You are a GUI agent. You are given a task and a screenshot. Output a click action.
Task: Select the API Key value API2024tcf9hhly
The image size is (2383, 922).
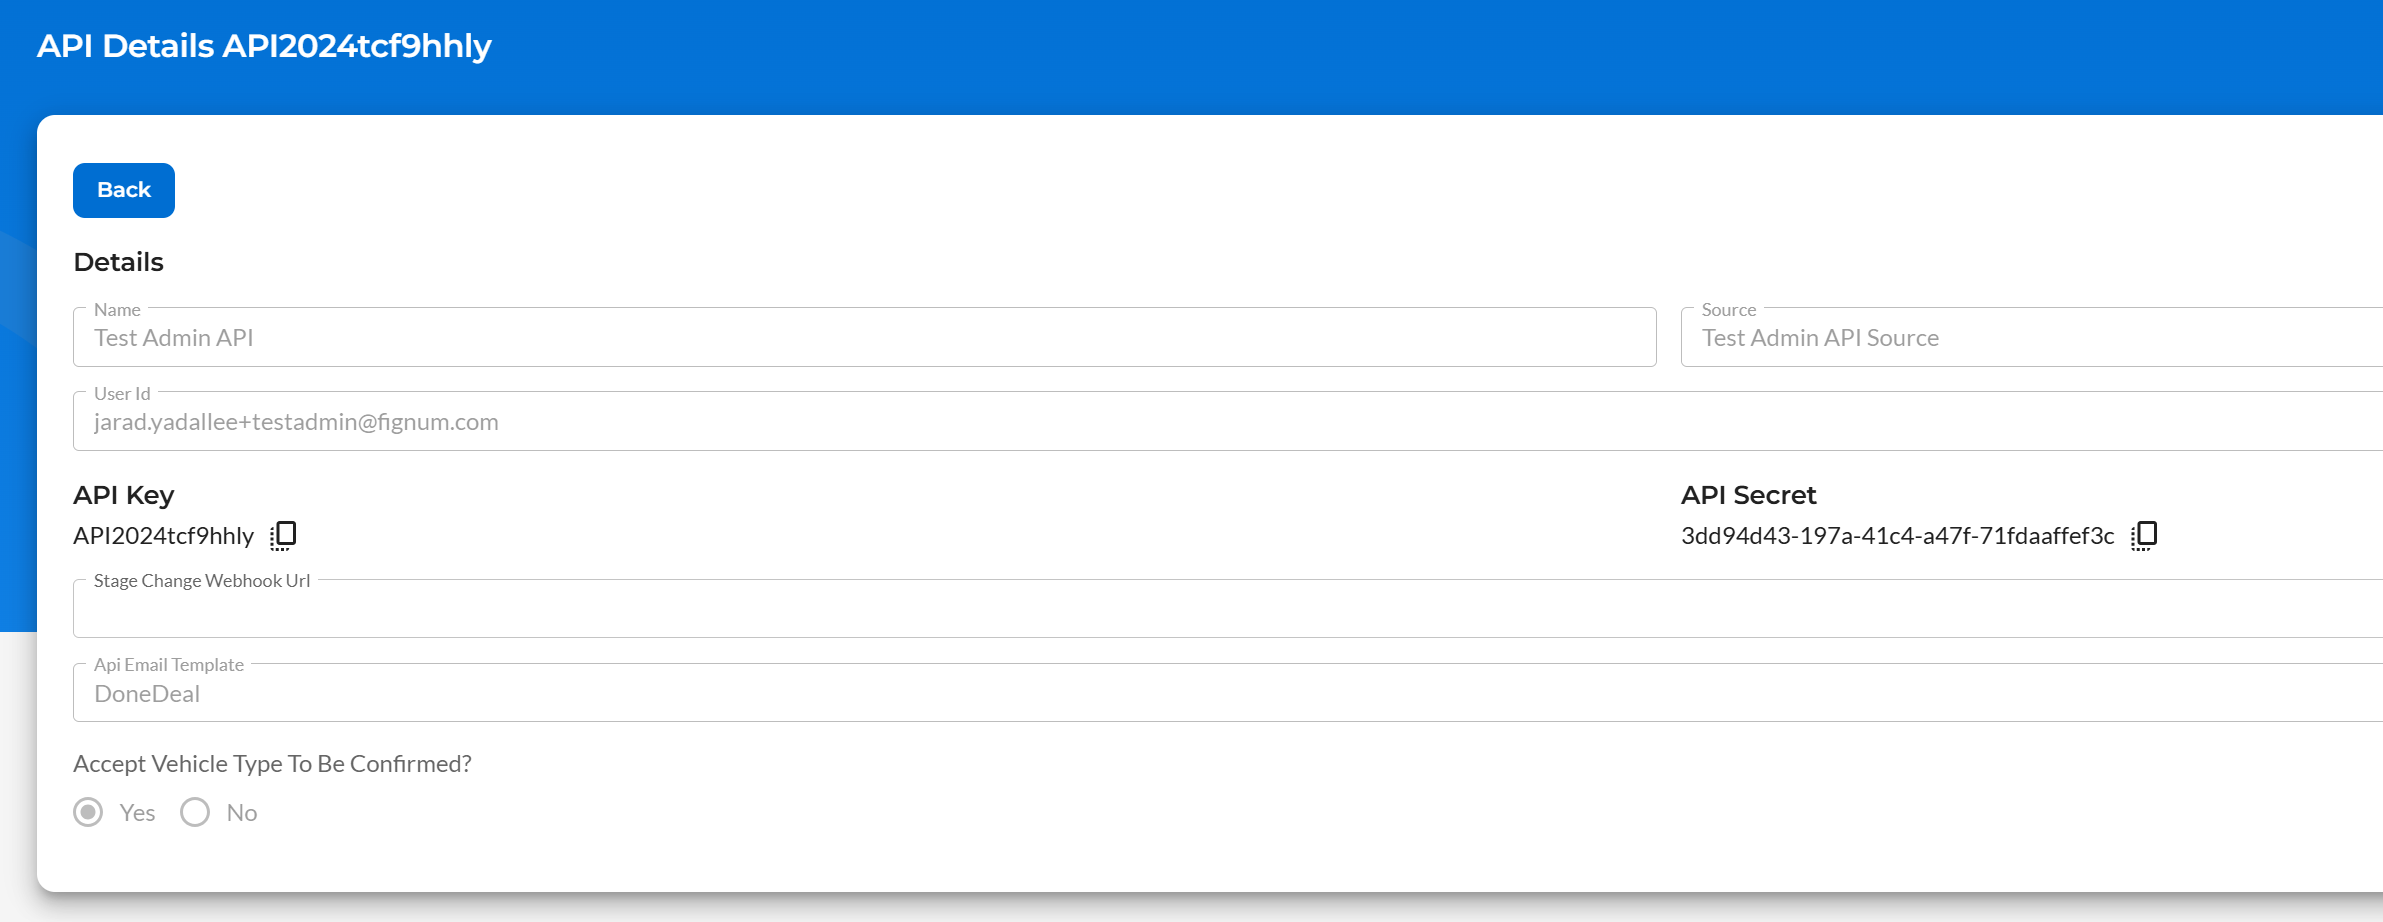pyautogui.click(x=164, y=535)
